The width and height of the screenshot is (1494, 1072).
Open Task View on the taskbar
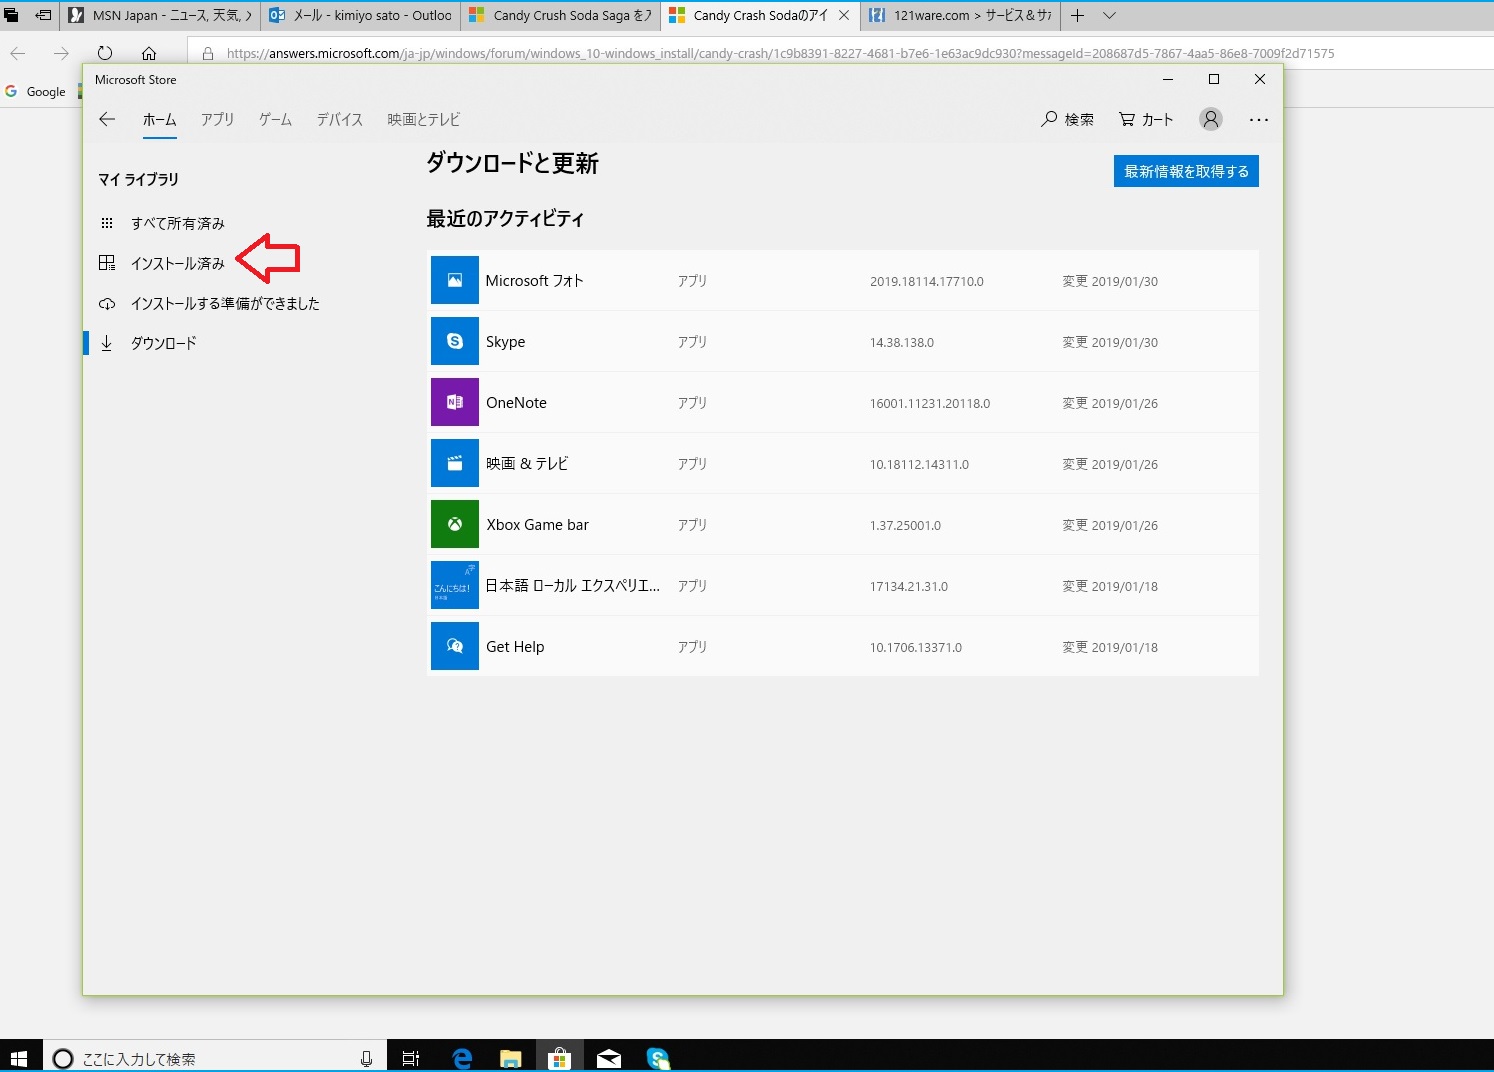[411, 1058]
